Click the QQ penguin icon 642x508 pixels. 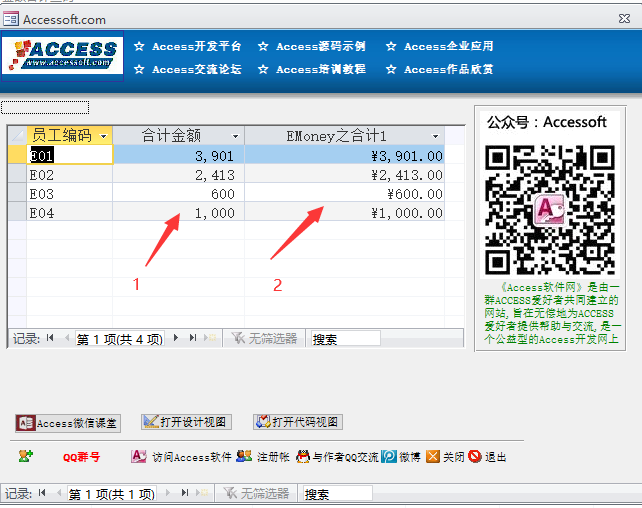303,456
